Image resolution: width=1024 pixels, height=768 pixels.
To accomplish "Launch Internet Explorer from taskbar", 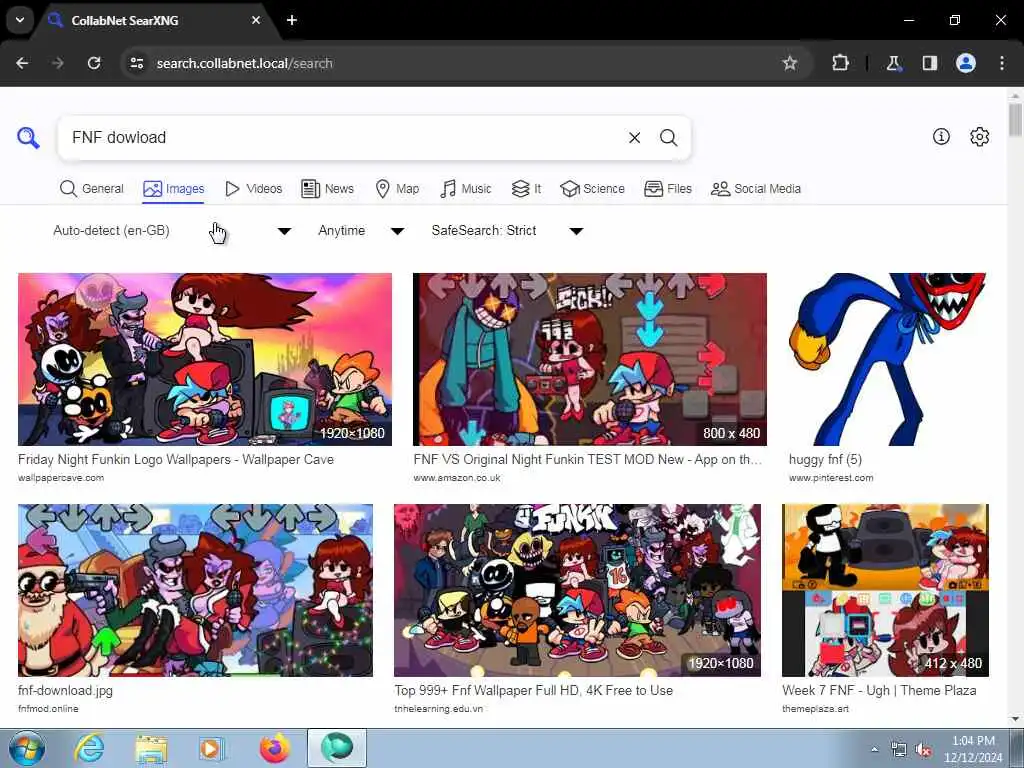I will (89, 748).
